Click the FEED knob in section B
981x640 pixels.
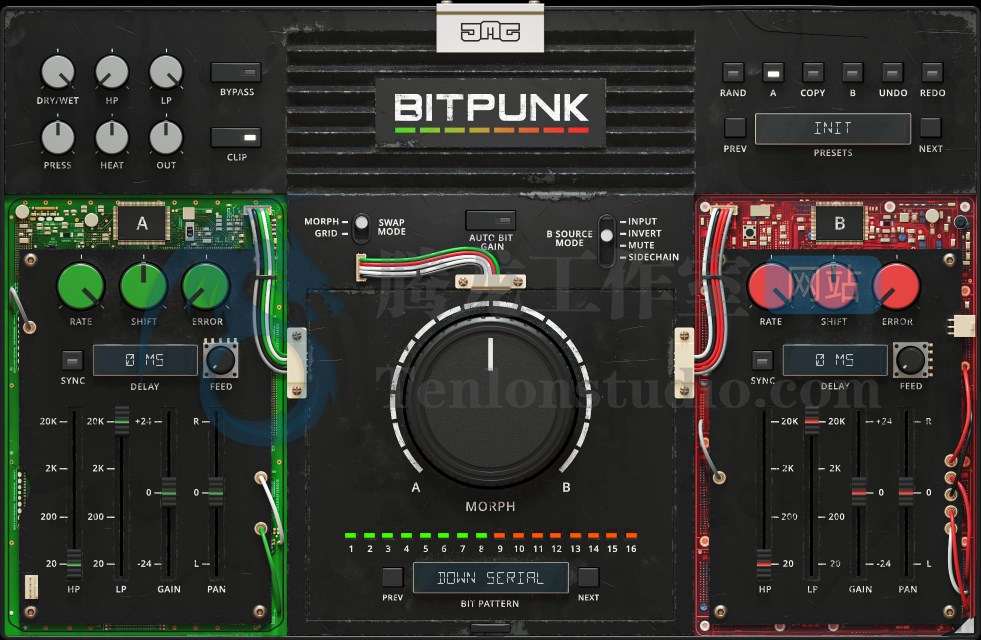(912, 360)
